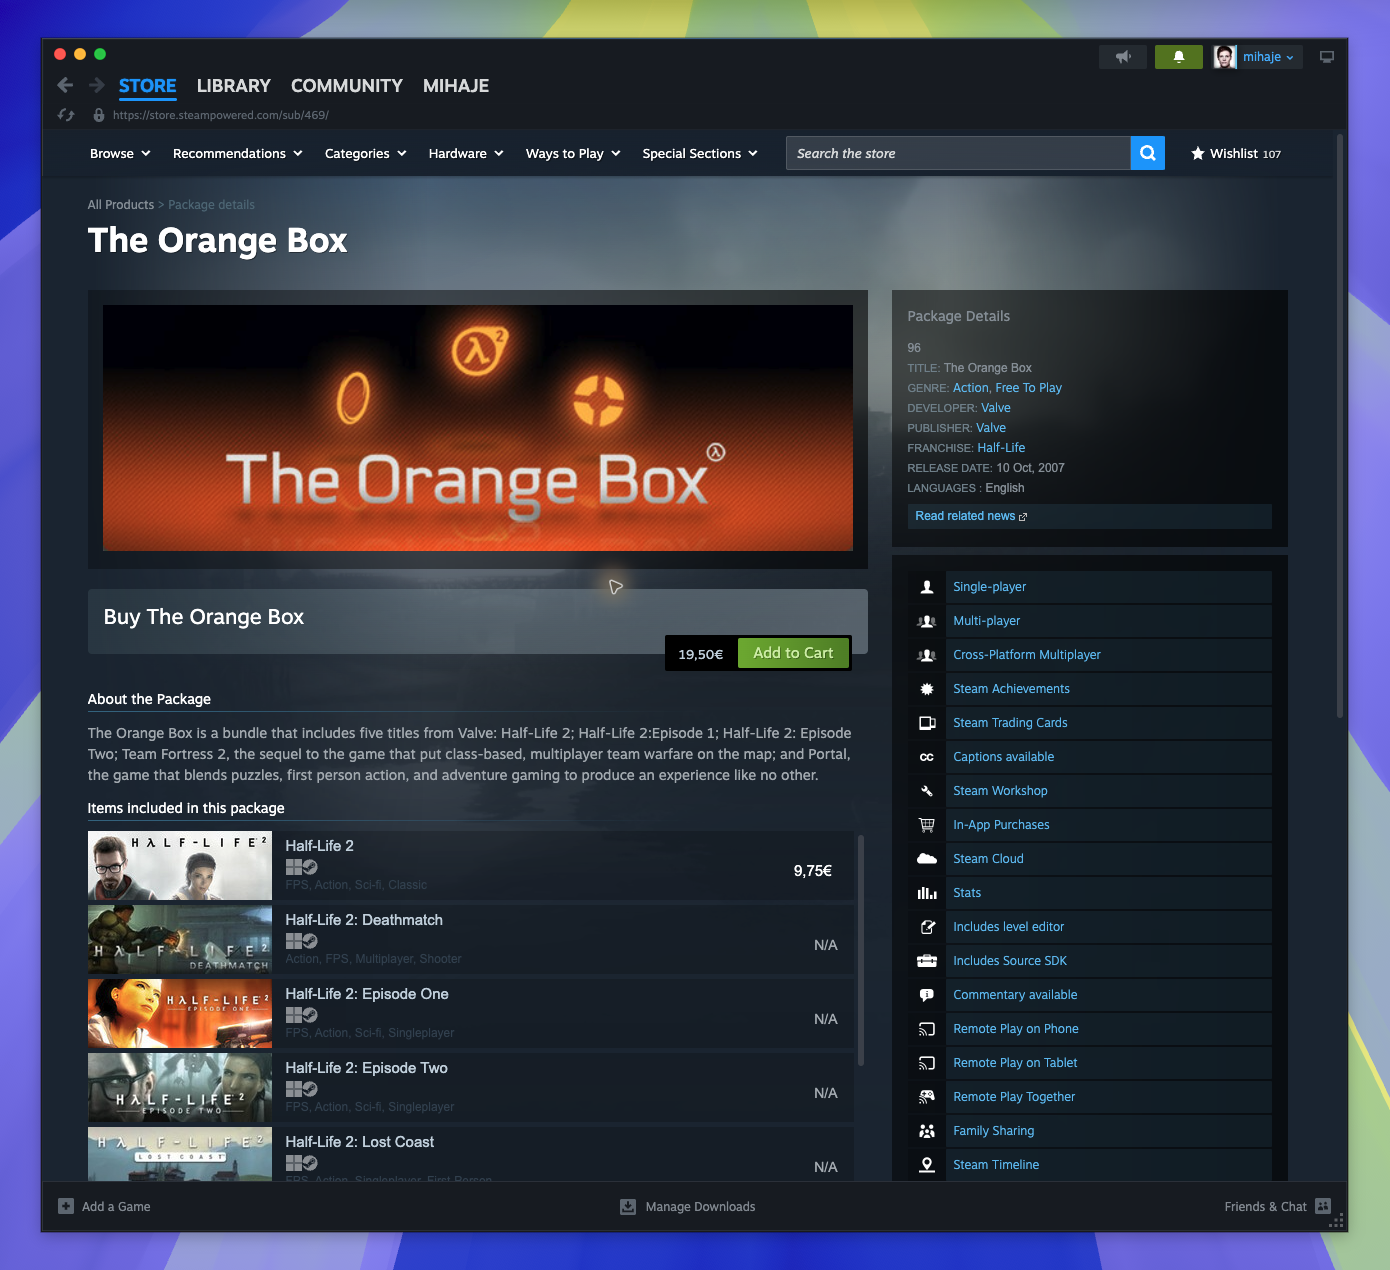Open the mihaje account dropdown
This screenshot has width=1390, height=1270.
click(x=1268, y=57)
